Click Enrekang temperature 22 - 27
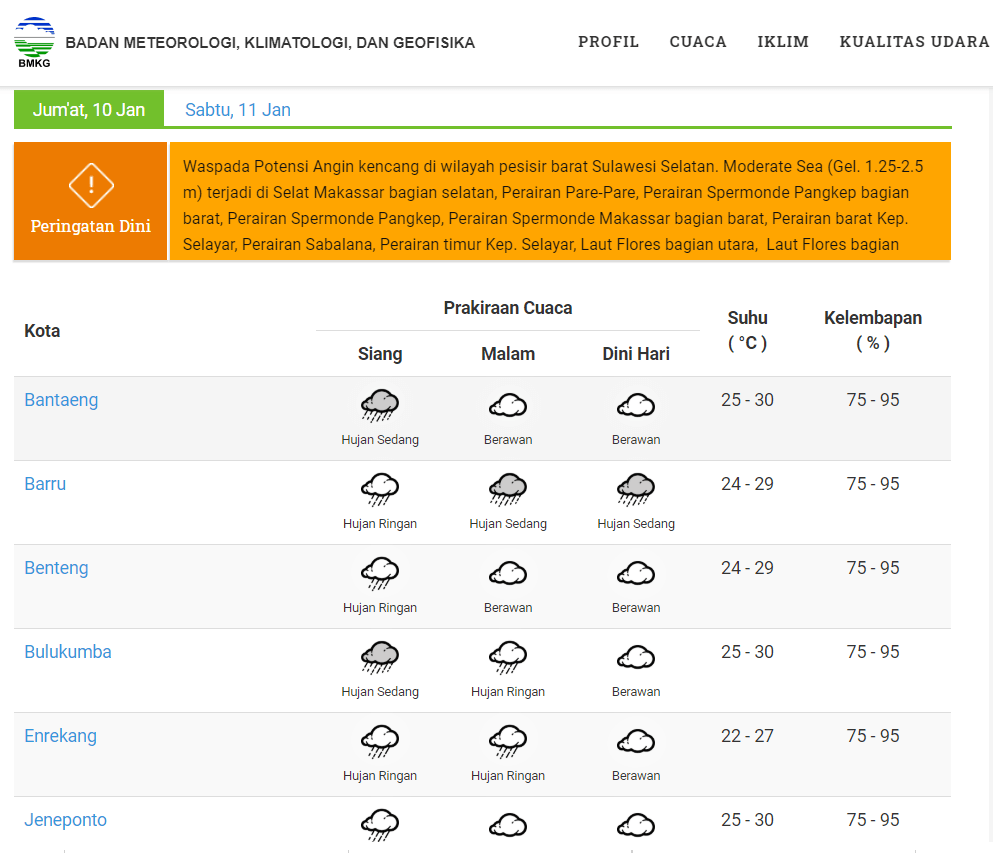 pyautogui.click(x=747, y=736)
